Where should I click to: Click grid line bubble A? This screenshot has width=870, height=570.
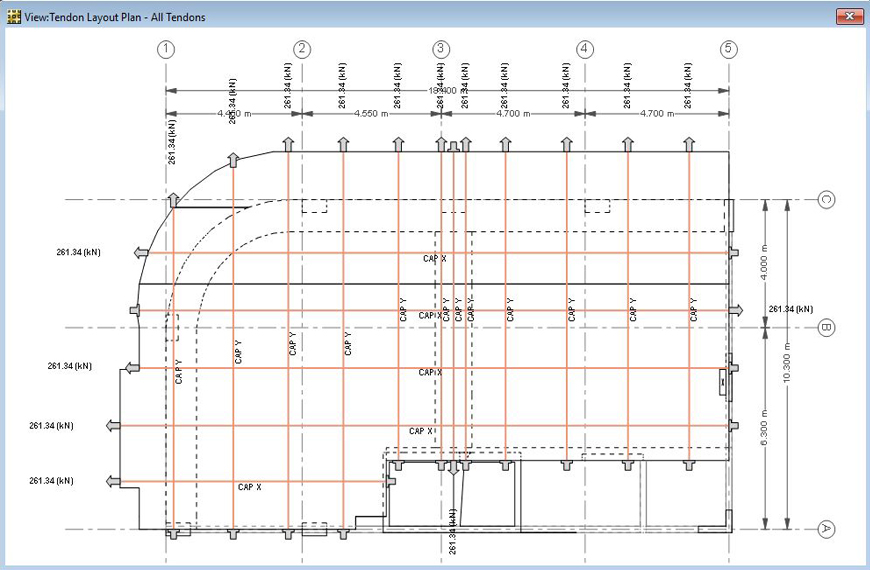coord(826,529)
